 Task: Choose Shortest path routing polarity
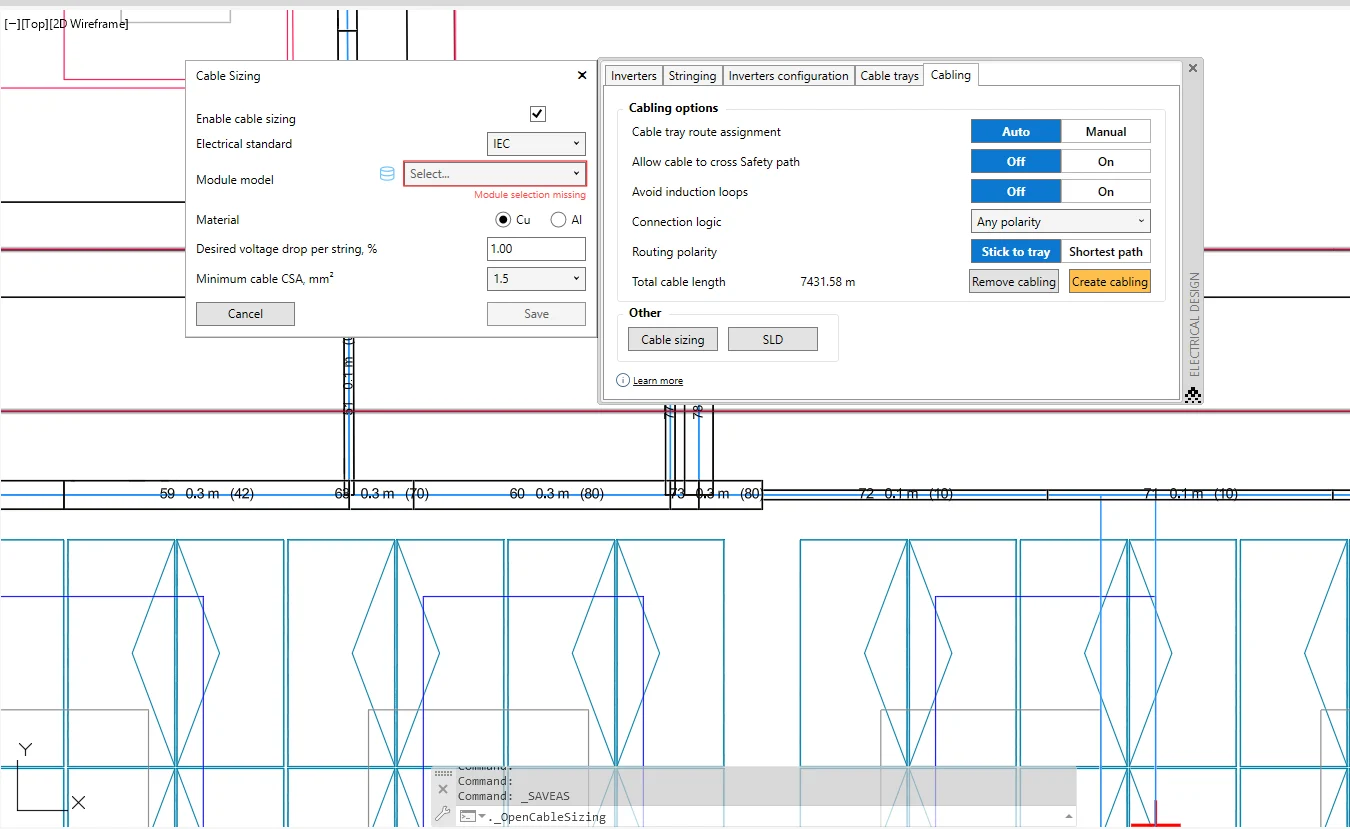tap(1106, 251)
